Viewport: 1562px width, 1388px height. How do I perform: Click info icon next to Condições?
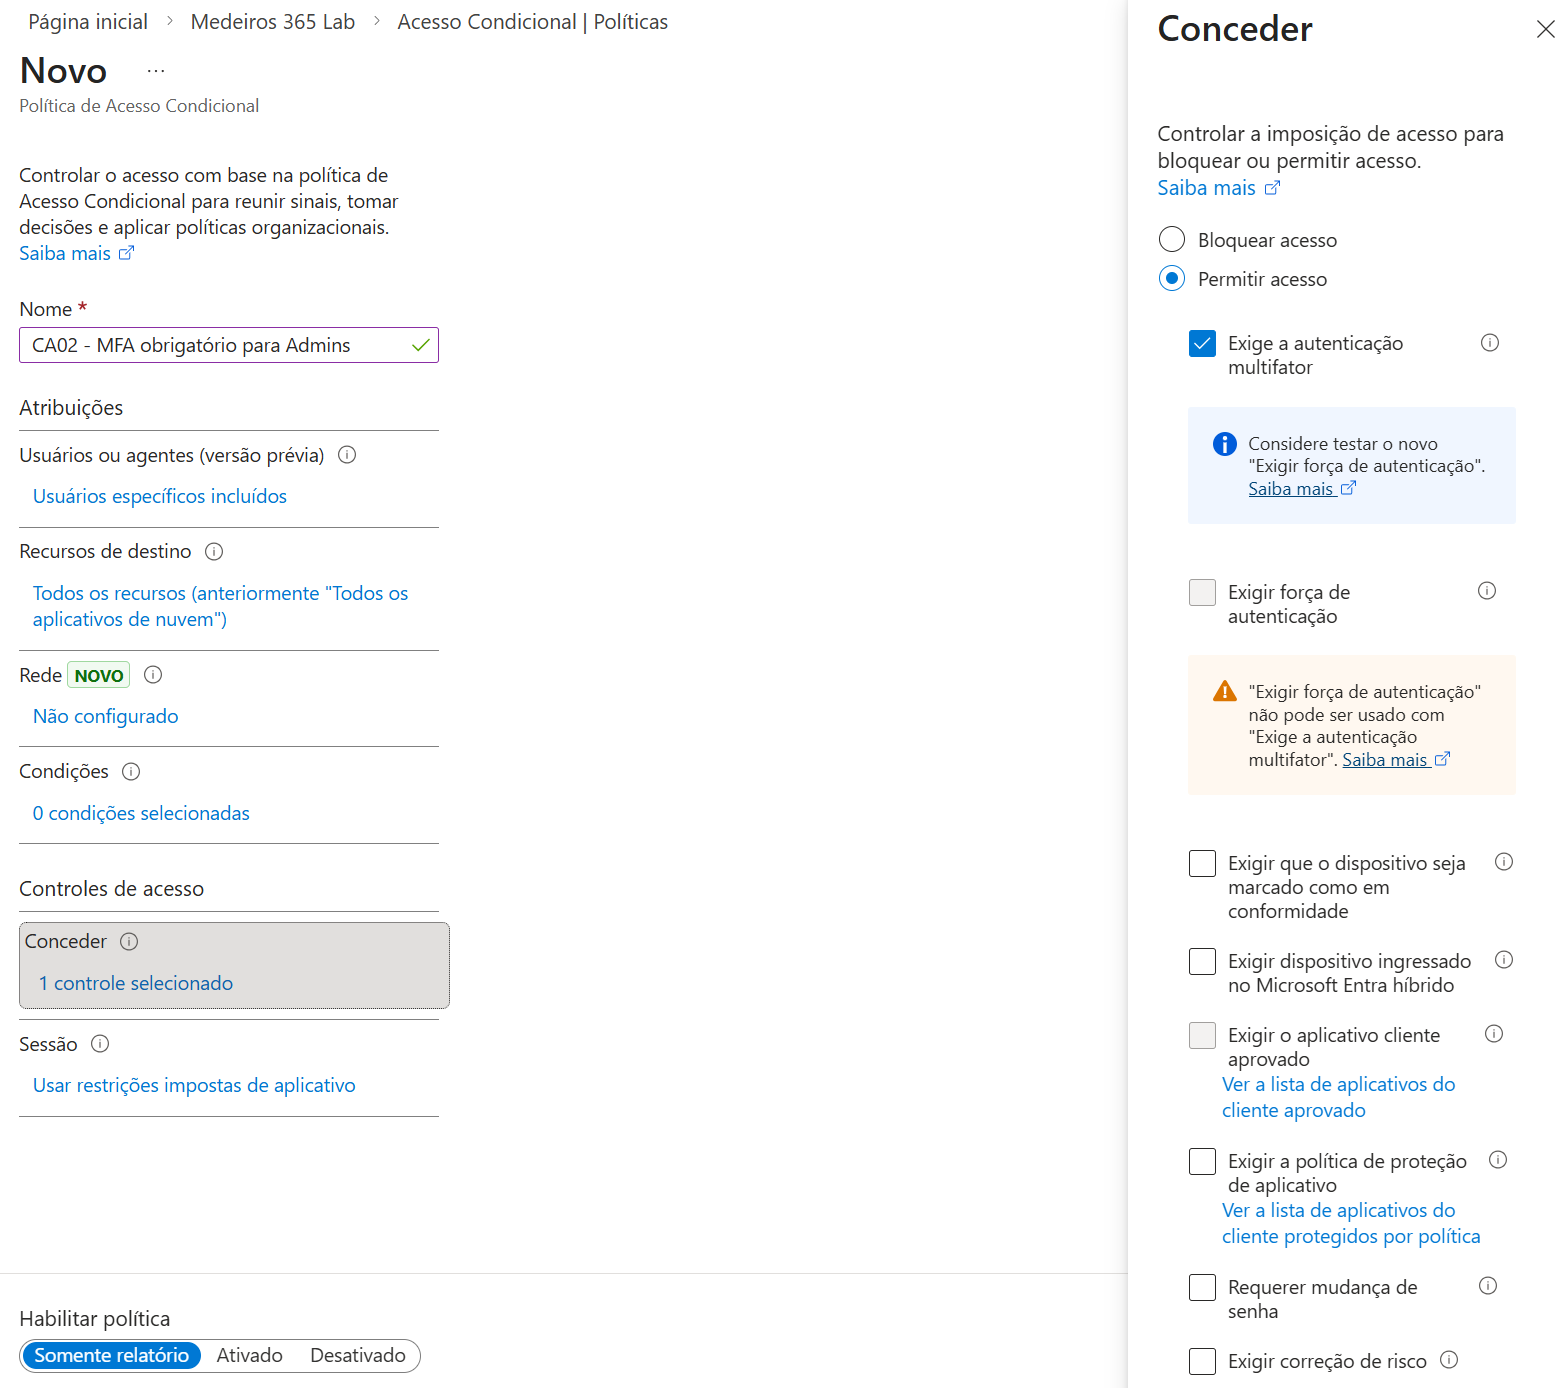[x=131, y=772]
